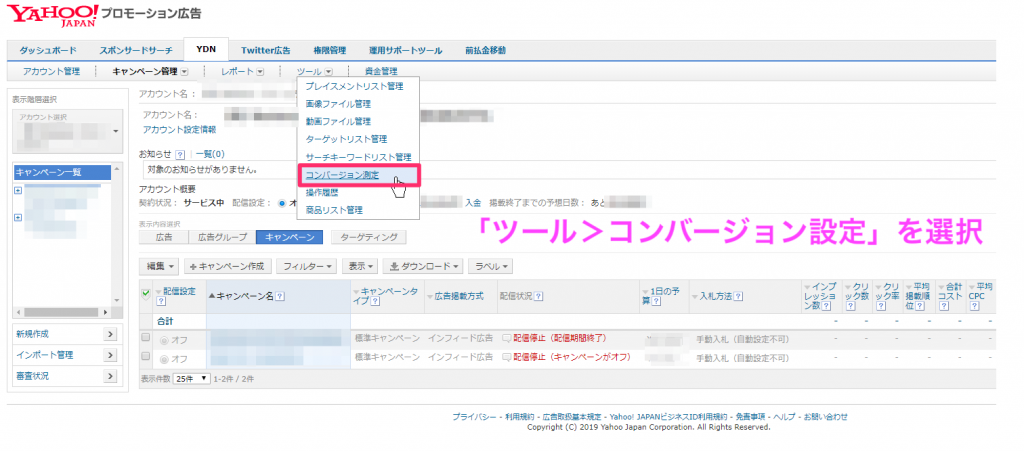Switch to the Twitter広告 tab
Viewport: 1024px width, 452px height.
265,50
